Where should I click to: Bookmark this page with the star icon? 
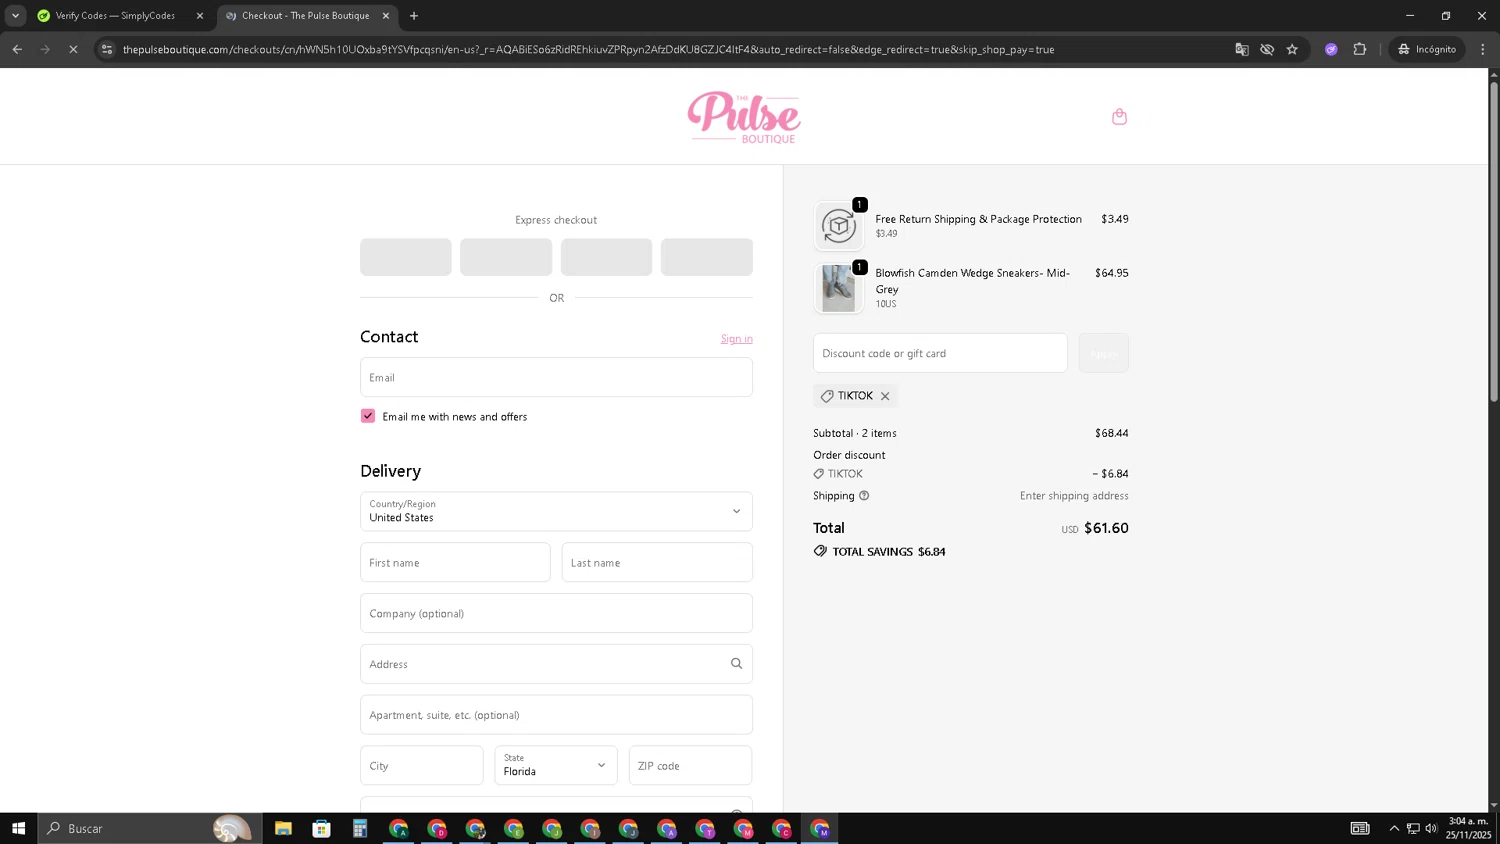(1292, 49)
